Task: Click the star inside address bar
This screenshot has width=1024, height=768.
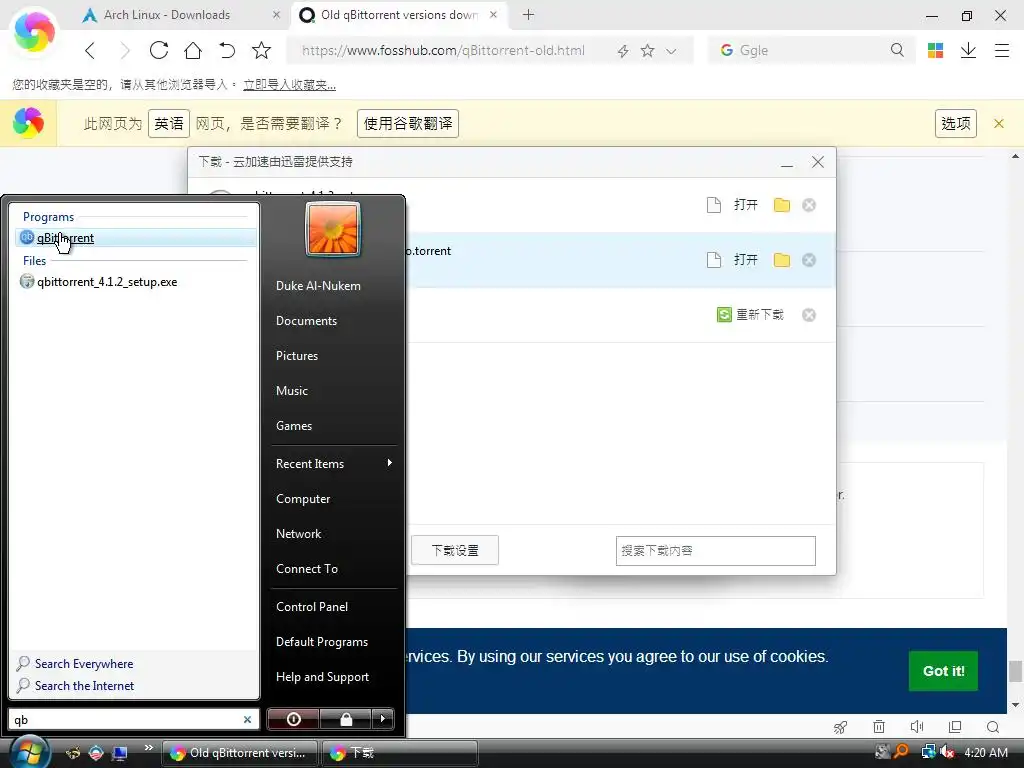Action: pyautogui.click(x=647, y=50)
